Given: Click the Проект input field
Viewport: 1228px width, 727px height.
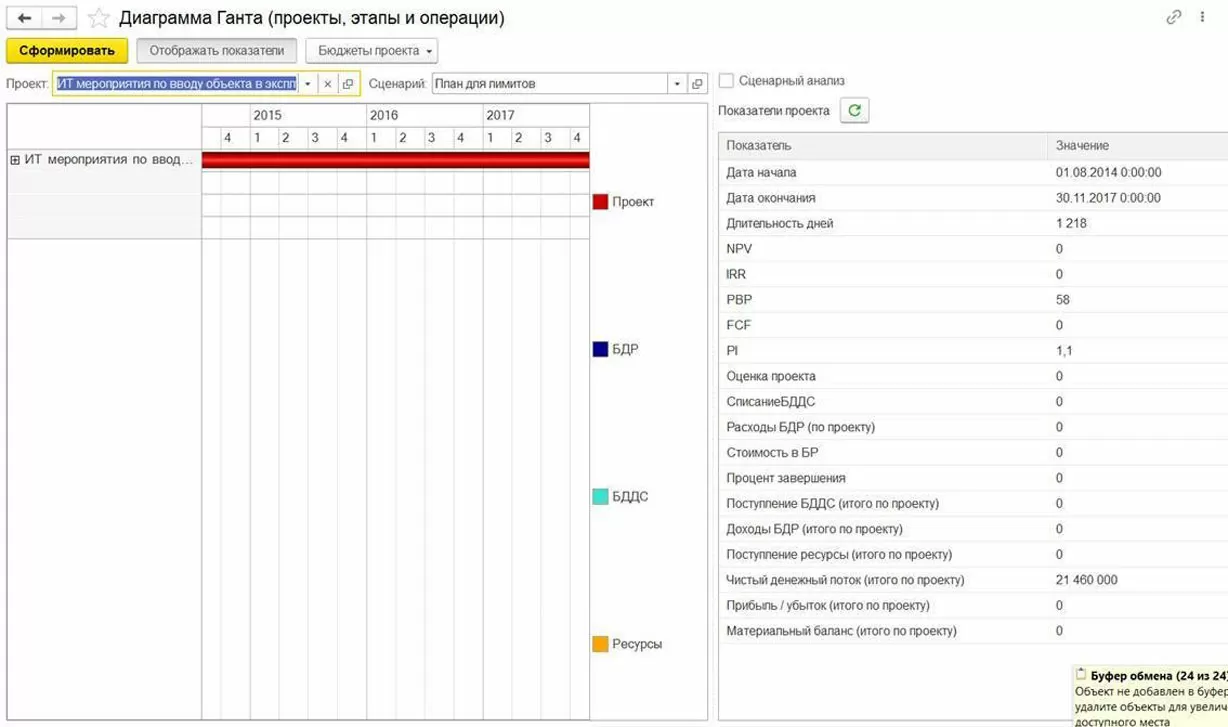Looking at the screenshot, I should [x=176, y=84].
